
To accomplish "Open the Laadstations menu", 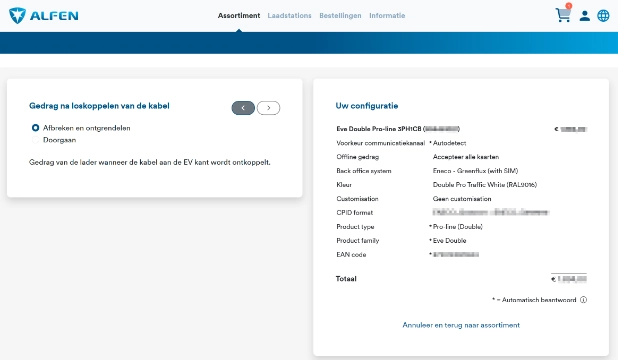I will (x=289, y=15).
